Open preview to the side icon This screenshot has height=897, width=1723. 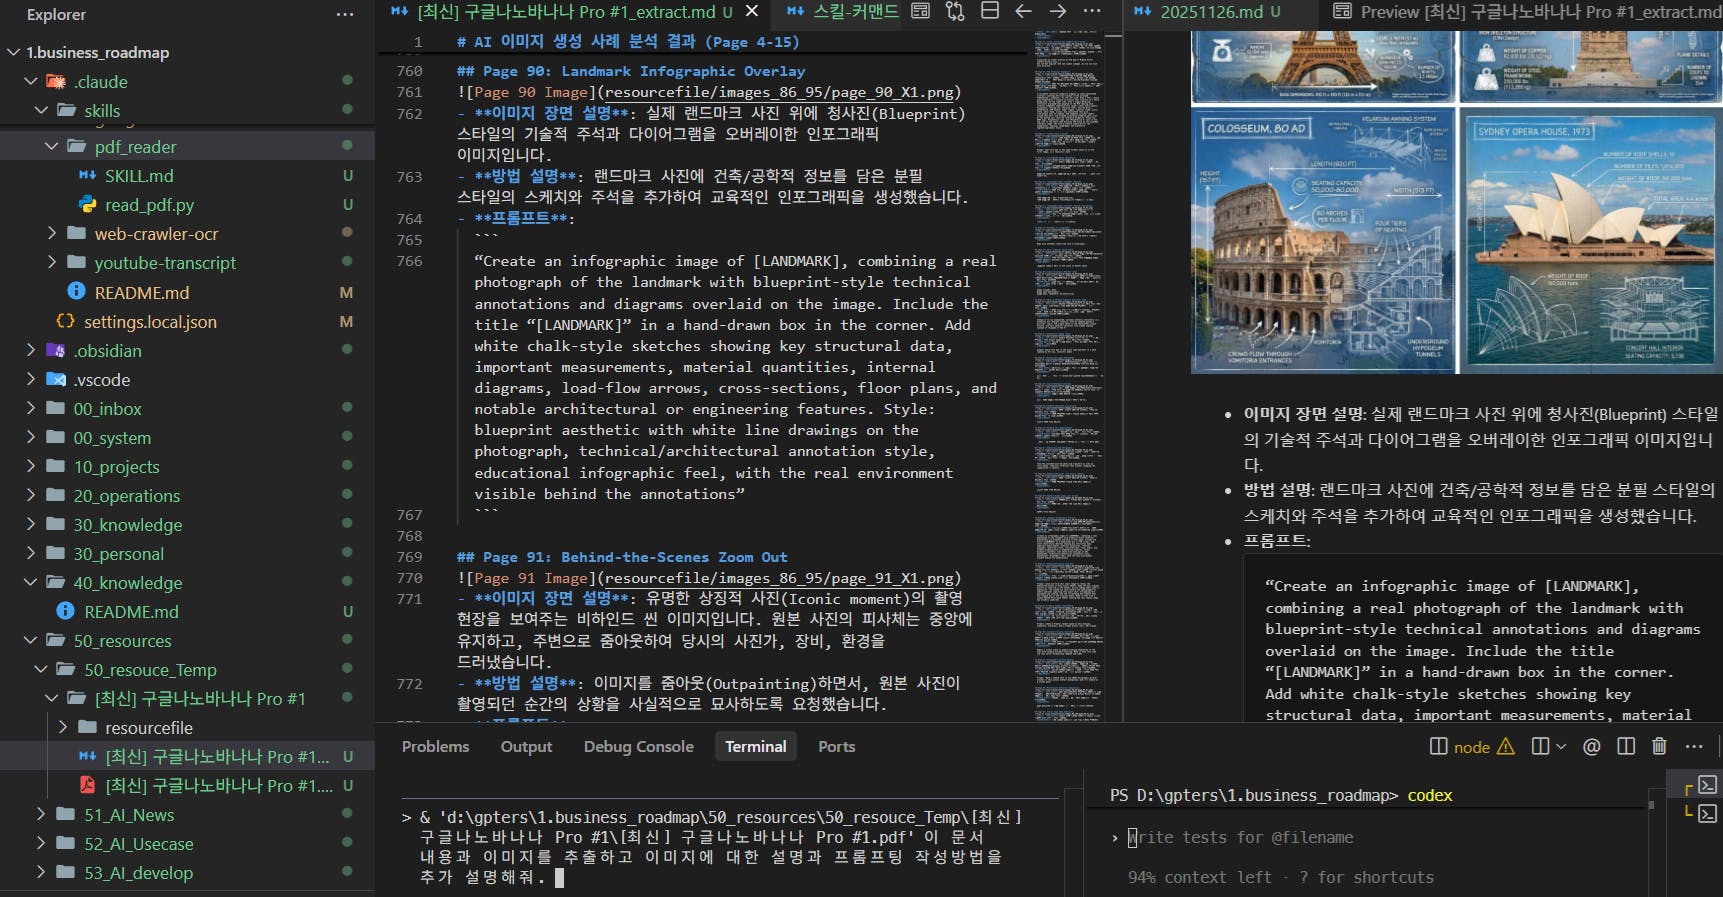click(x=921, y=11)
